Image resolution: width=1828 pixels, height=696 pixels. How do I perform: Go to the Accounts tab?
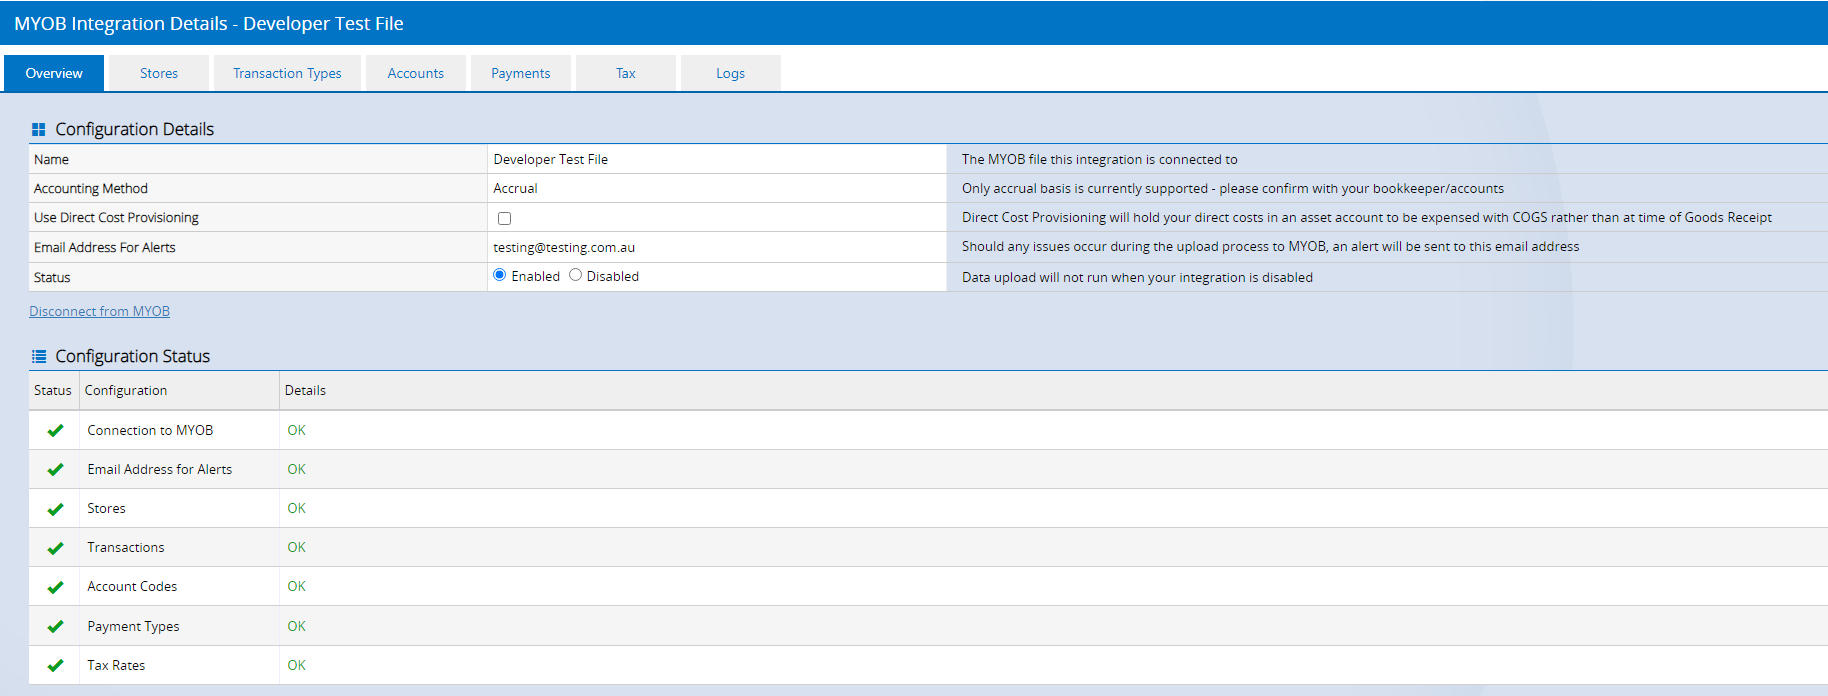click(416, 73)
